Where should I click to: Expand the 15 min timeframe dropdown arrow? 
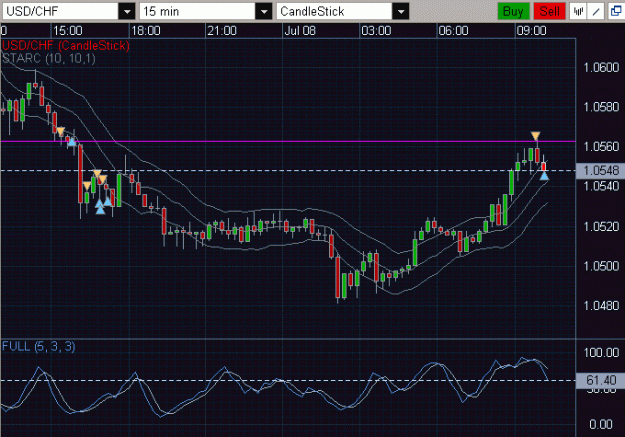[x=263, y=12]
